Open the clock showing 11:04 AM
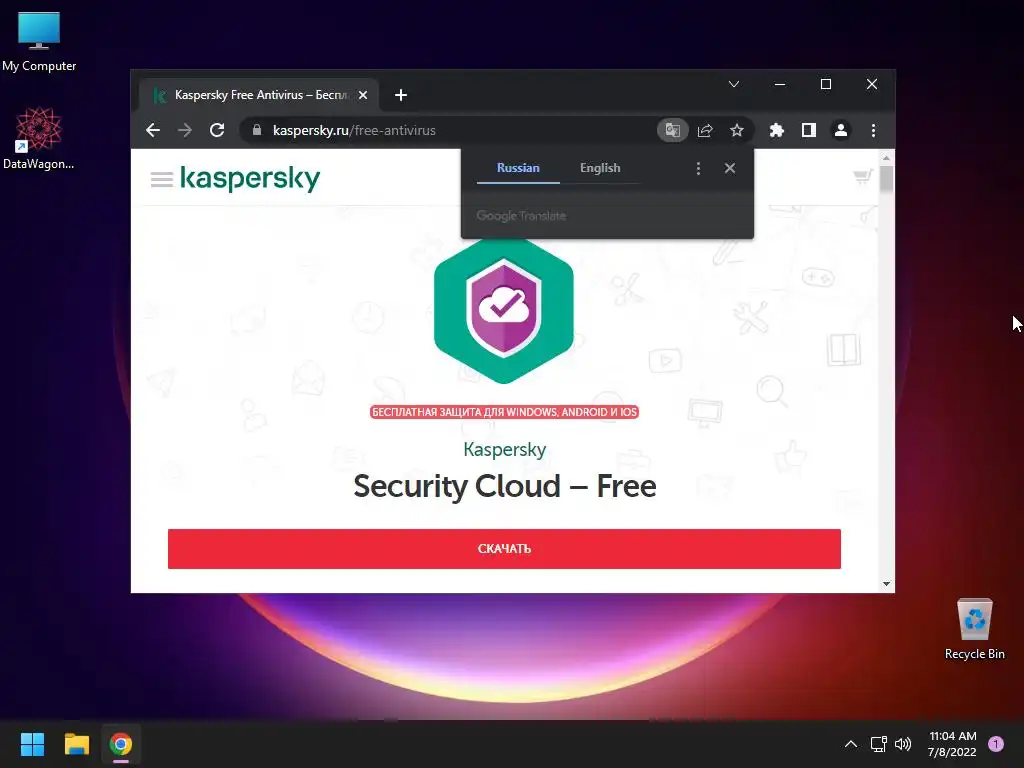Screen dimensions: 1024x768 [952, 744]
